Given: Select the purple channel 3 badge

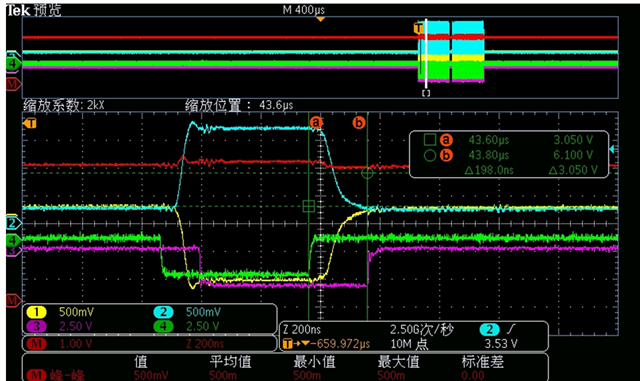Looking at the screenshot, I should [x=36, y=326].
